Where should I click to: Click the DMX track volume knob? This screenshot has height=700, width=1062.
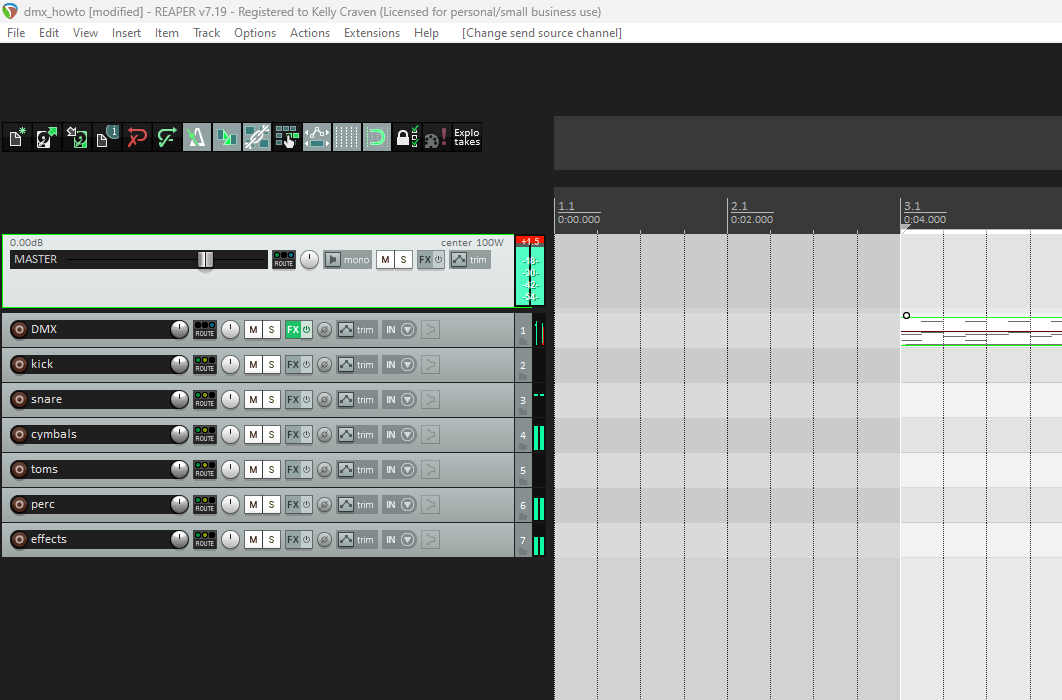(179, 330)
